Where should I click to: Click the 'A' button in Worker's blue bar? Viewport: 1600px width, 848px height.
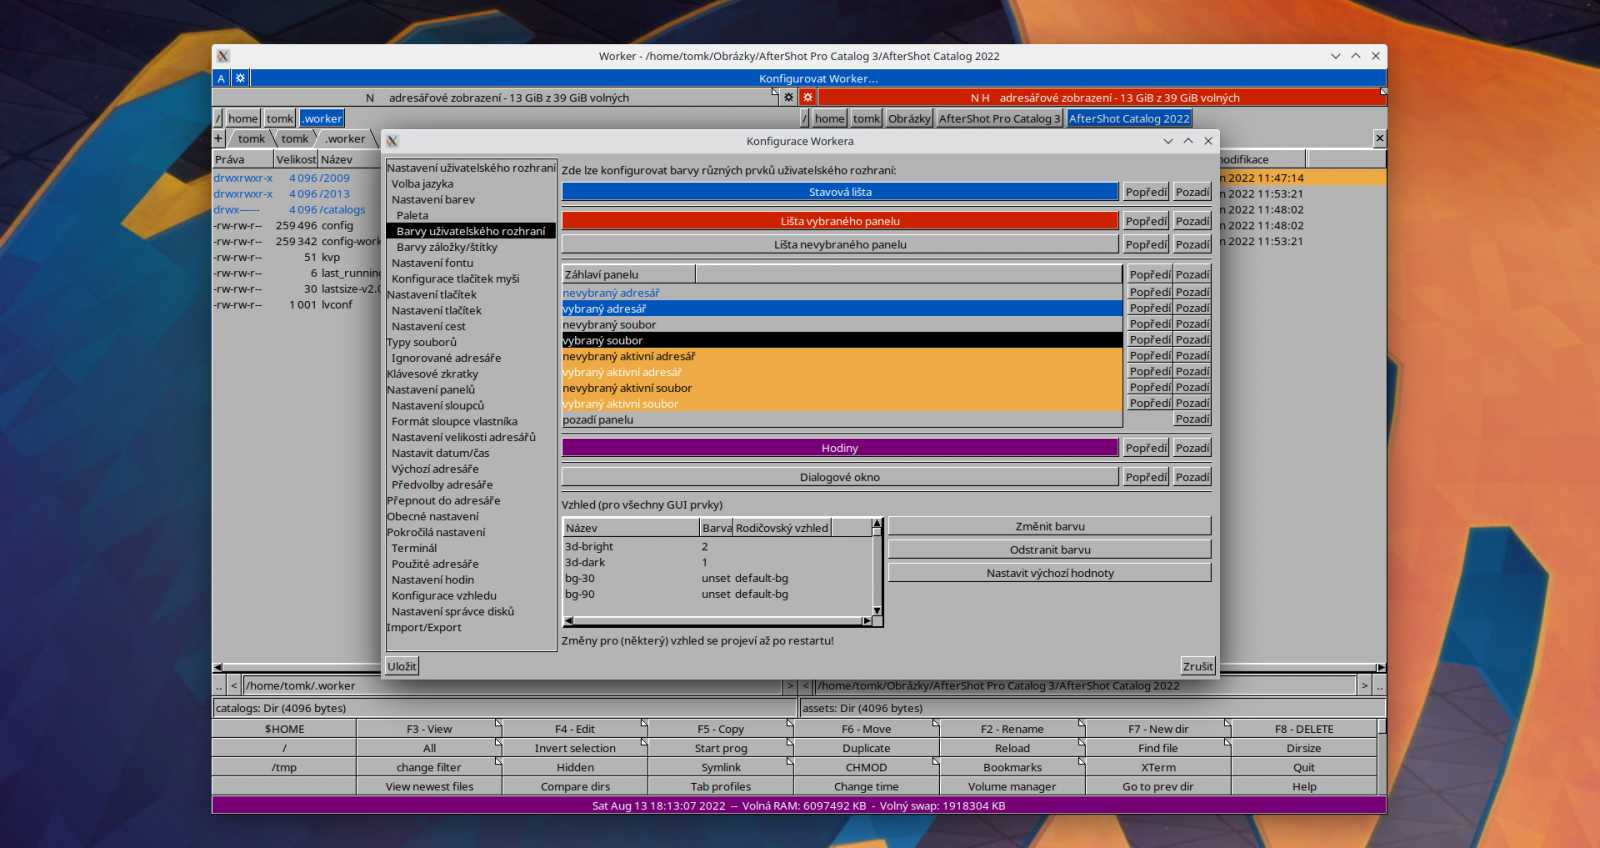pos(221,78)
